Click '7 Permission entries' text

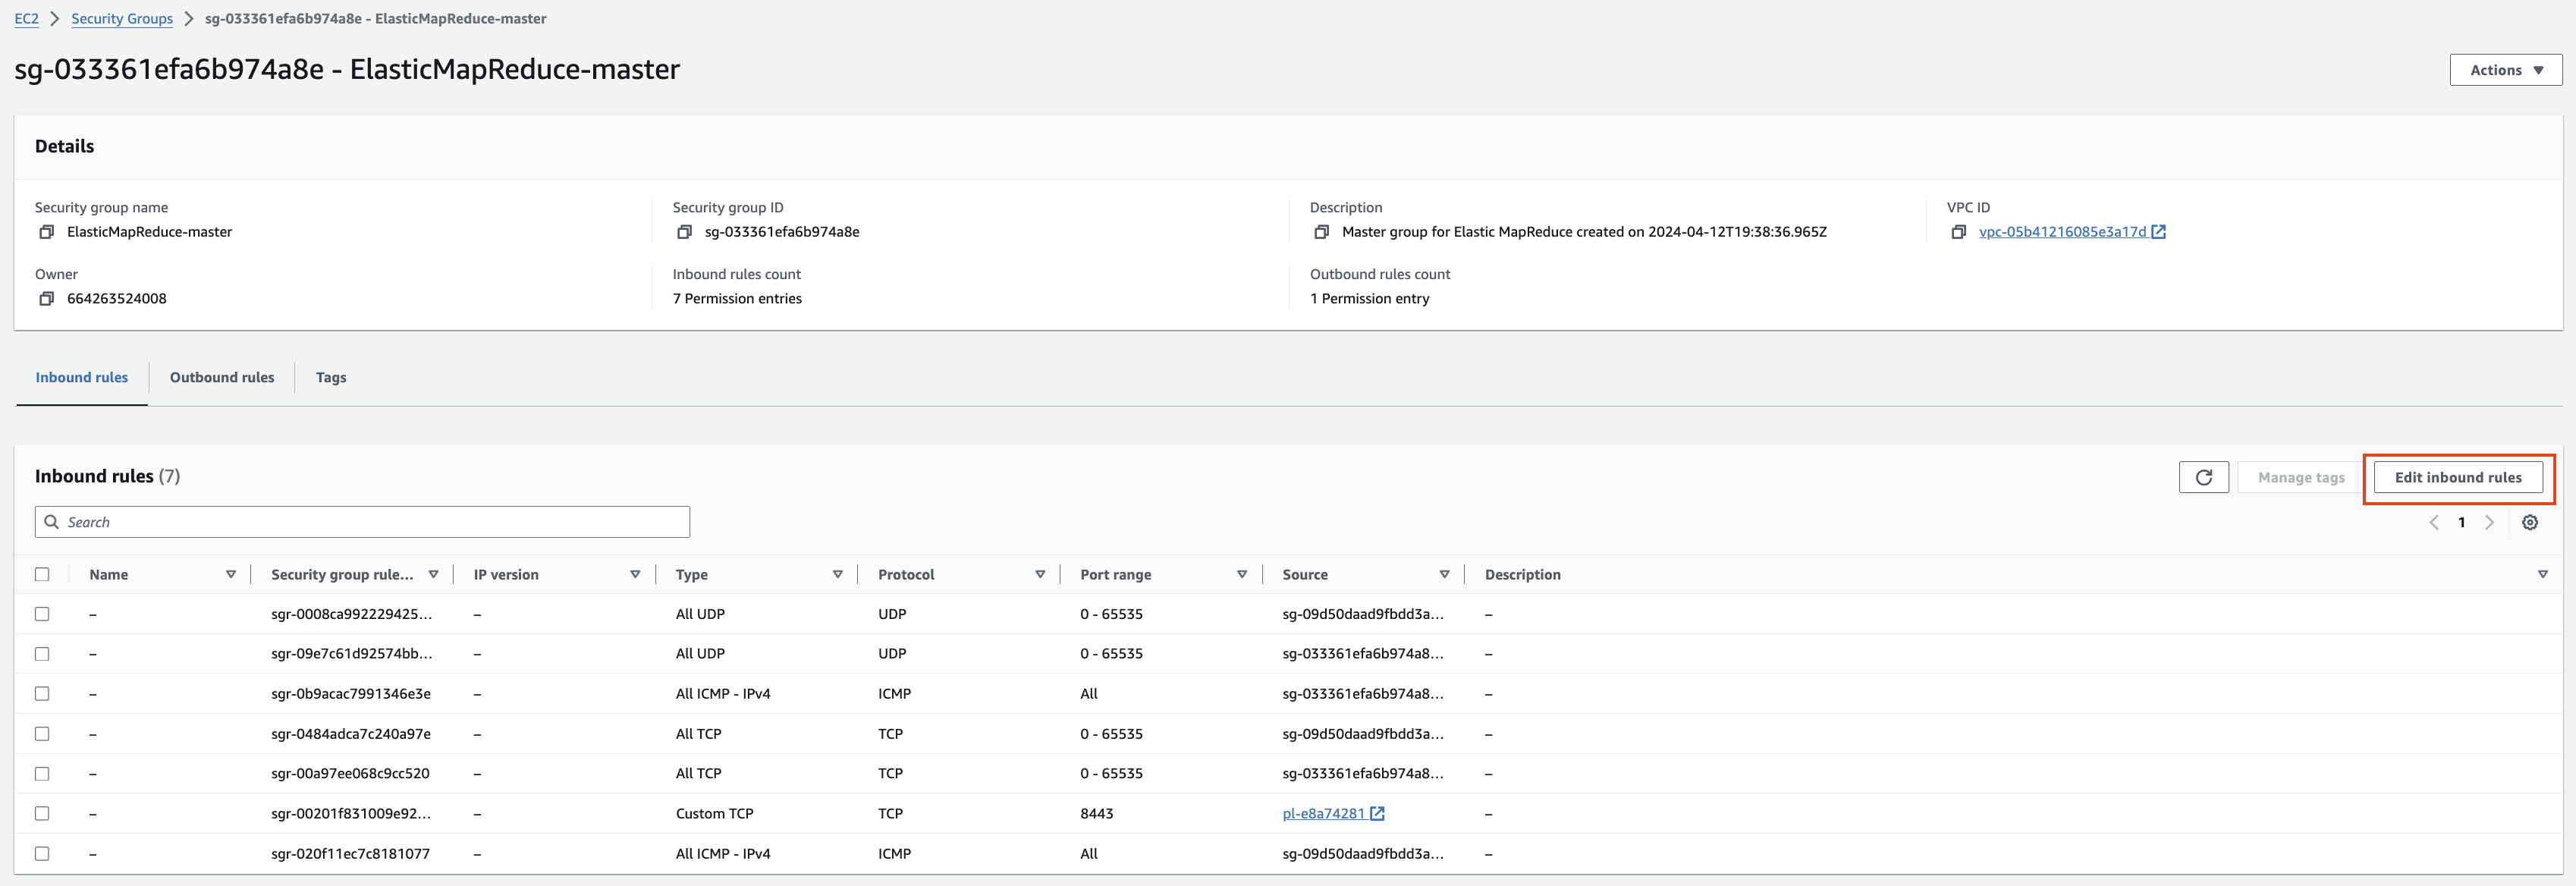[x=737, y=299]
